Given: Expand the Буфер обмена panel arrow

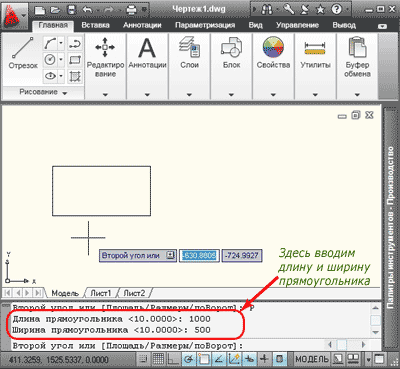Looking at the screenshot, I should click(x=357, y=95).
